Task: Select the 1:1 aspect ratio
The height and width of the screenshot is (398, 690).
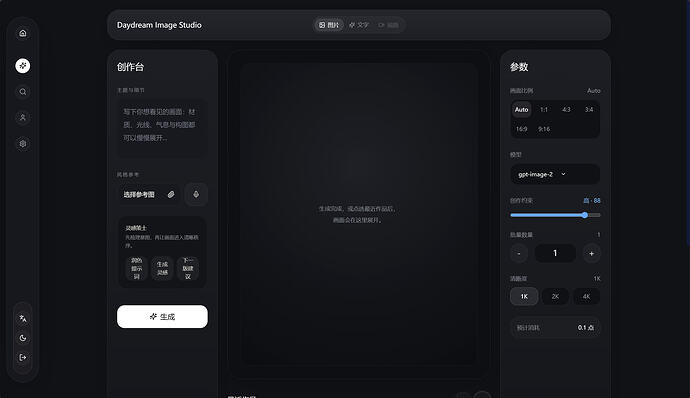Action: pyautogui.click(x=544, y=110)
